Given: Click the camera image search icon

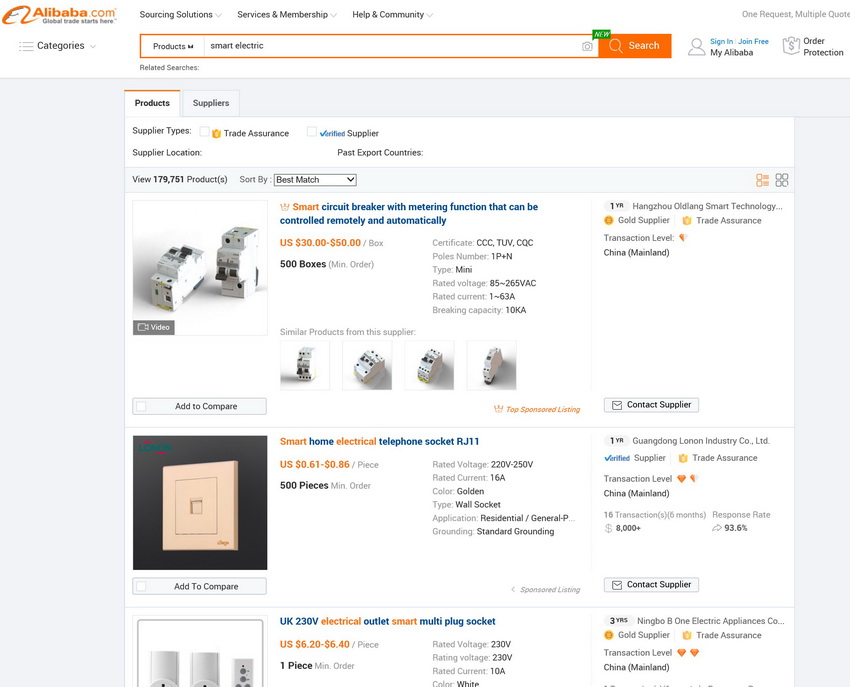Looking at the screenshot, I should click(587, 46).
